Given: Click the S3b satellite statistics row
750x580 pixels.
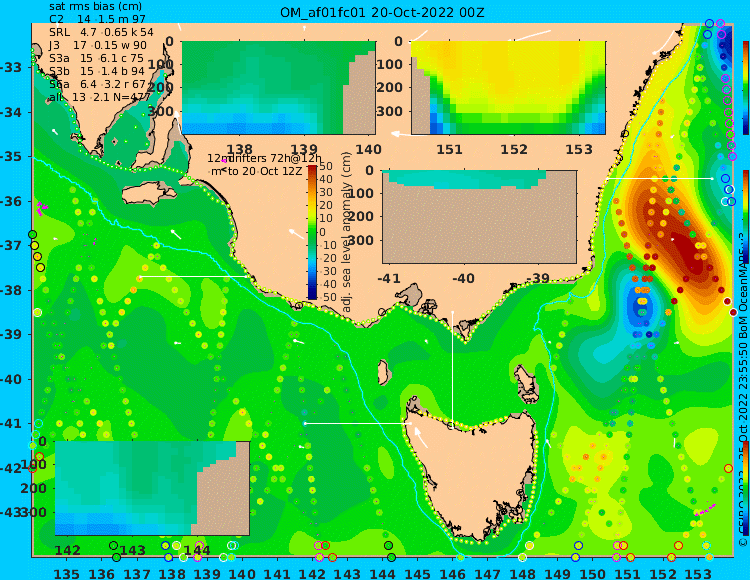Looking at the screenshot, I should 97,71.
